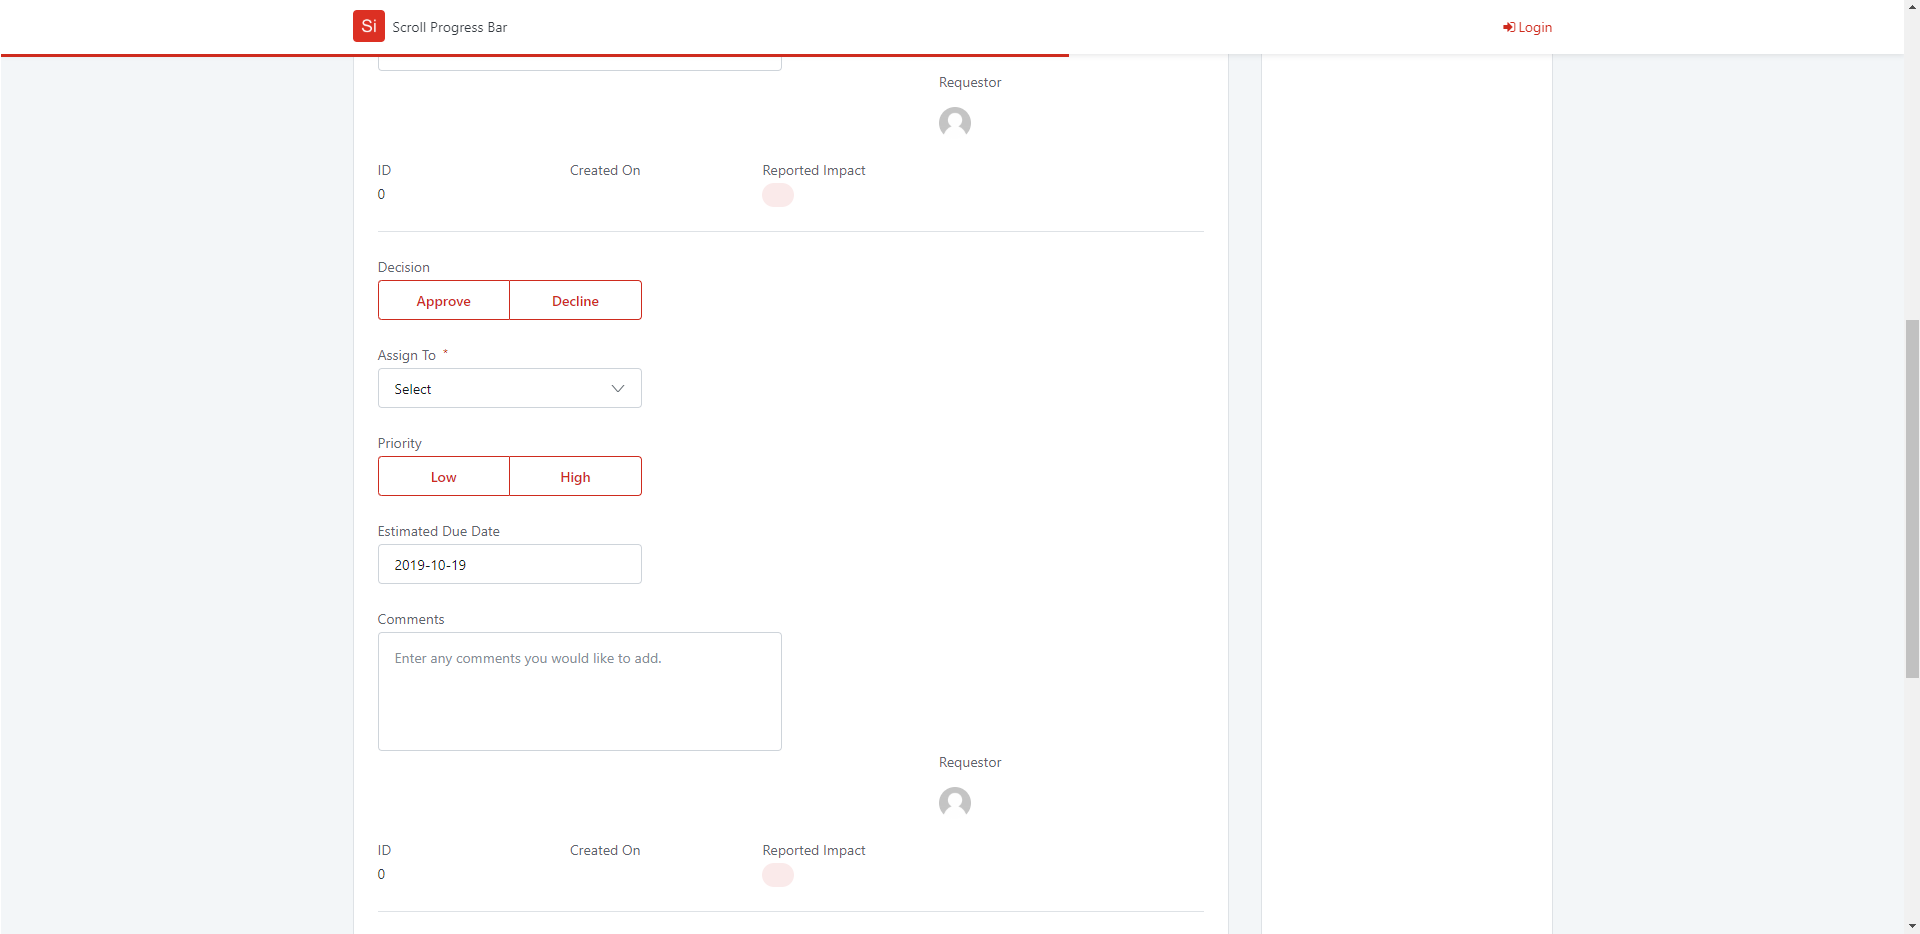Click the red Si logo icon
The width and height of the screenshot is (1920, 934).
point(368,26)
